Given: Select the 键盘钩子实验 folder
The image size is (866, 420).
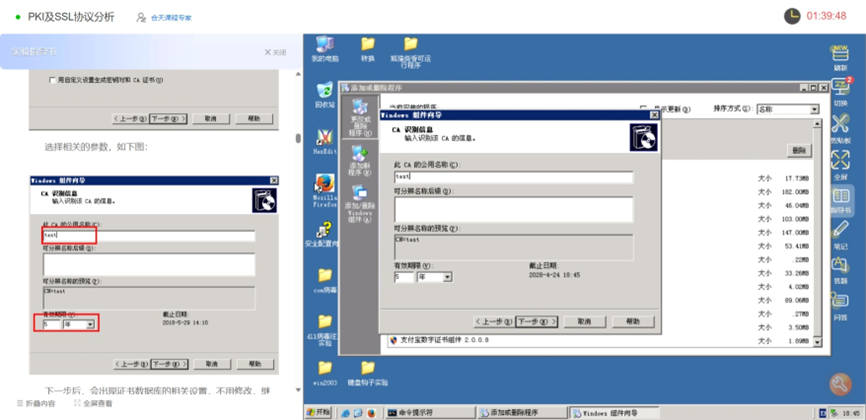Looking at the screenshot, I should click(x=368, y=373).
